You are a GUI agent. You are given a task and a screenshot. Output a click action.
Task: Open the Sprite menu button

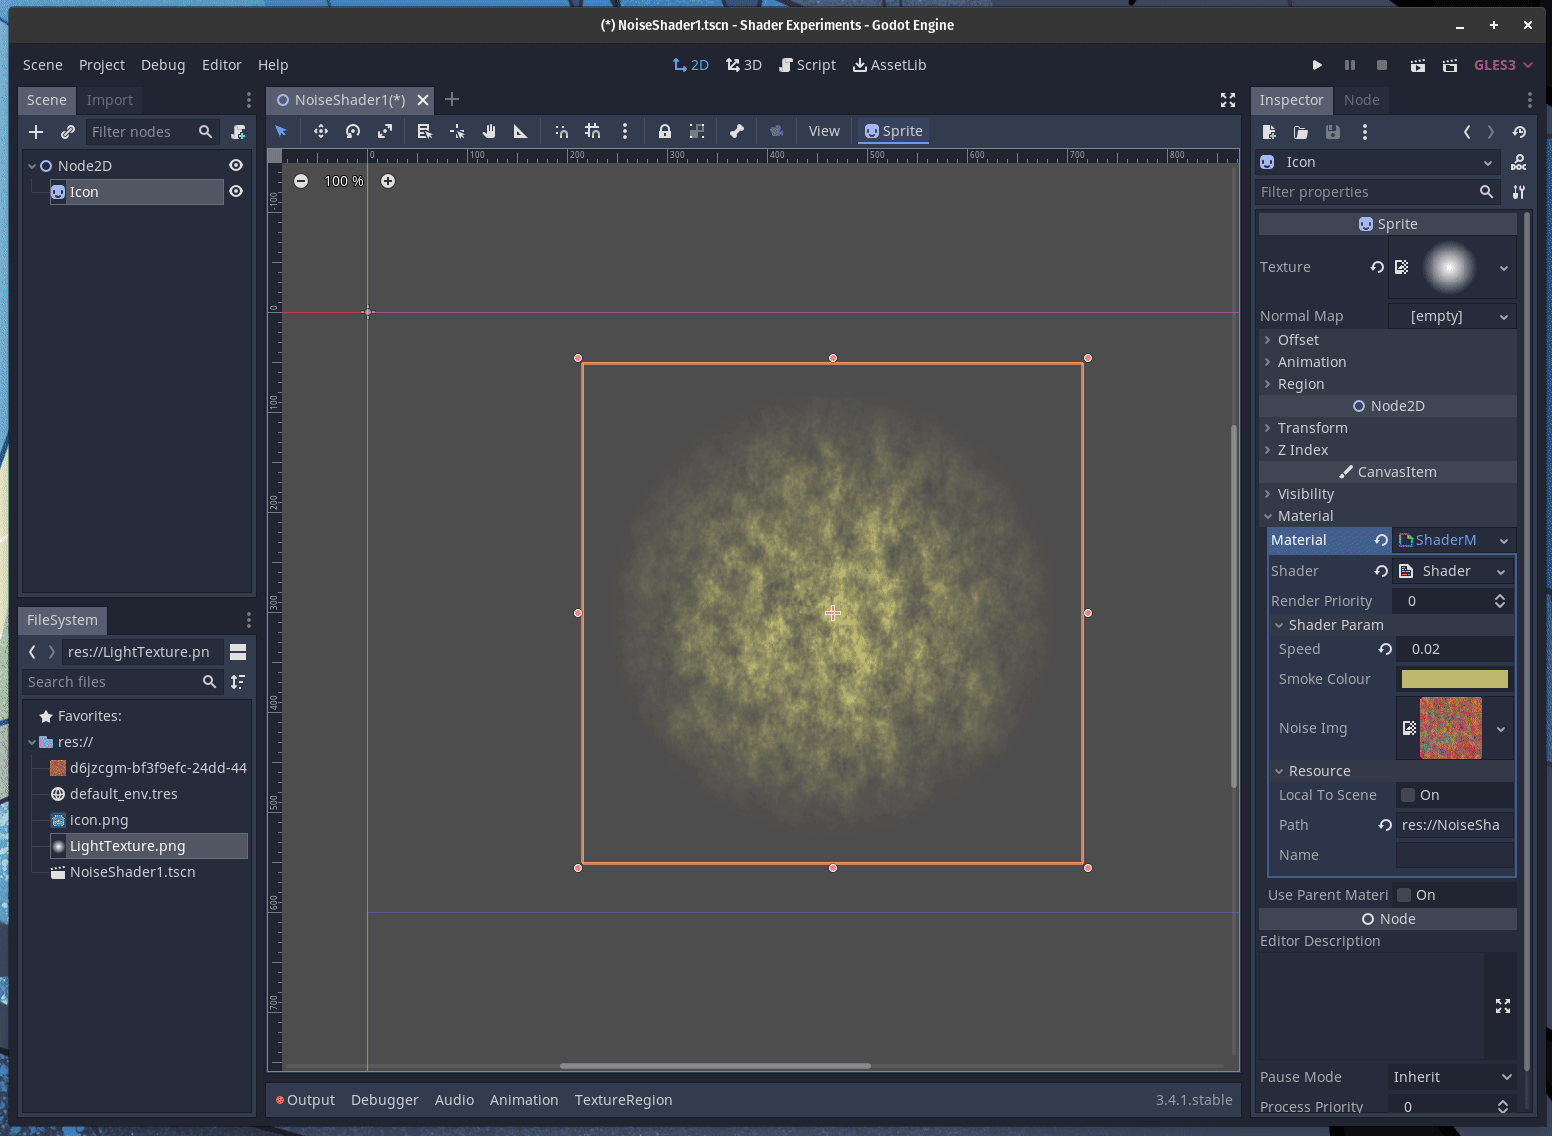pos(894,131)
